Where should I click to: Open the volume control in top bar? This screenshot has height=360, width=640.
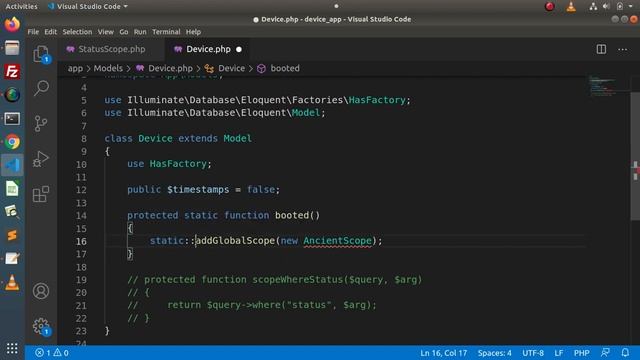click(x=606, y=7)
